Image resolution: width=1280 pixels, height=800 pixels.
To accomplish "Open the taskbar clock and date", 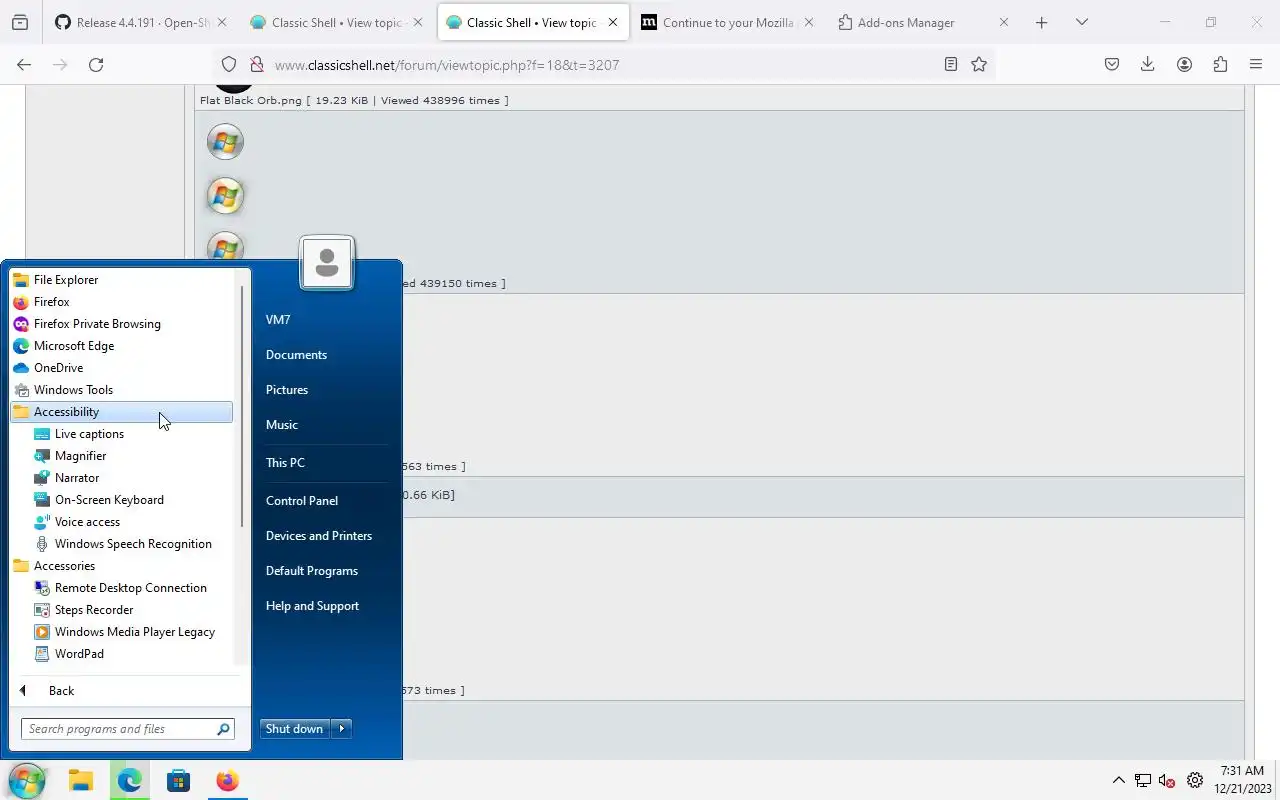I will click(x=1241, y=780).
